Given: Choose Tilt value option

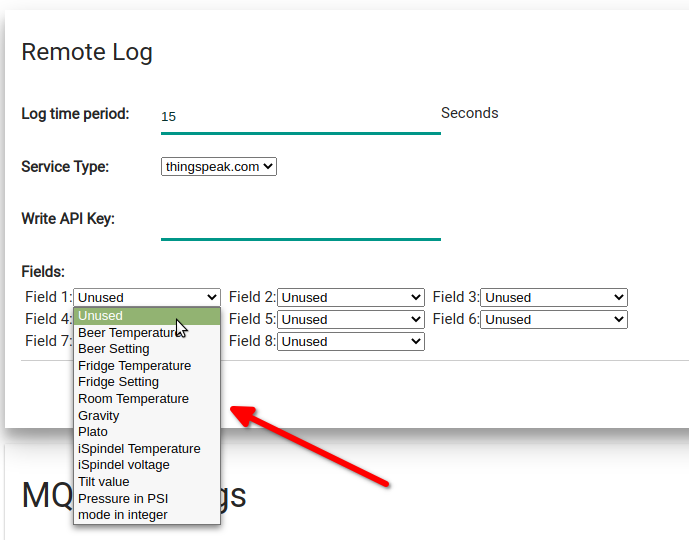Looking at the screenshot, I should click(147, 482).
